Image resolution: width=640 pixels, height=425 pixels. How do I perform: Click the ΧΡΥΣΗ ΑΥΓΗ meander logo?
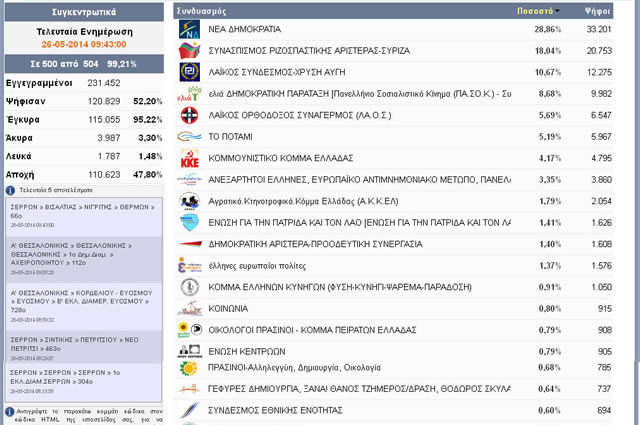point(189,73)
